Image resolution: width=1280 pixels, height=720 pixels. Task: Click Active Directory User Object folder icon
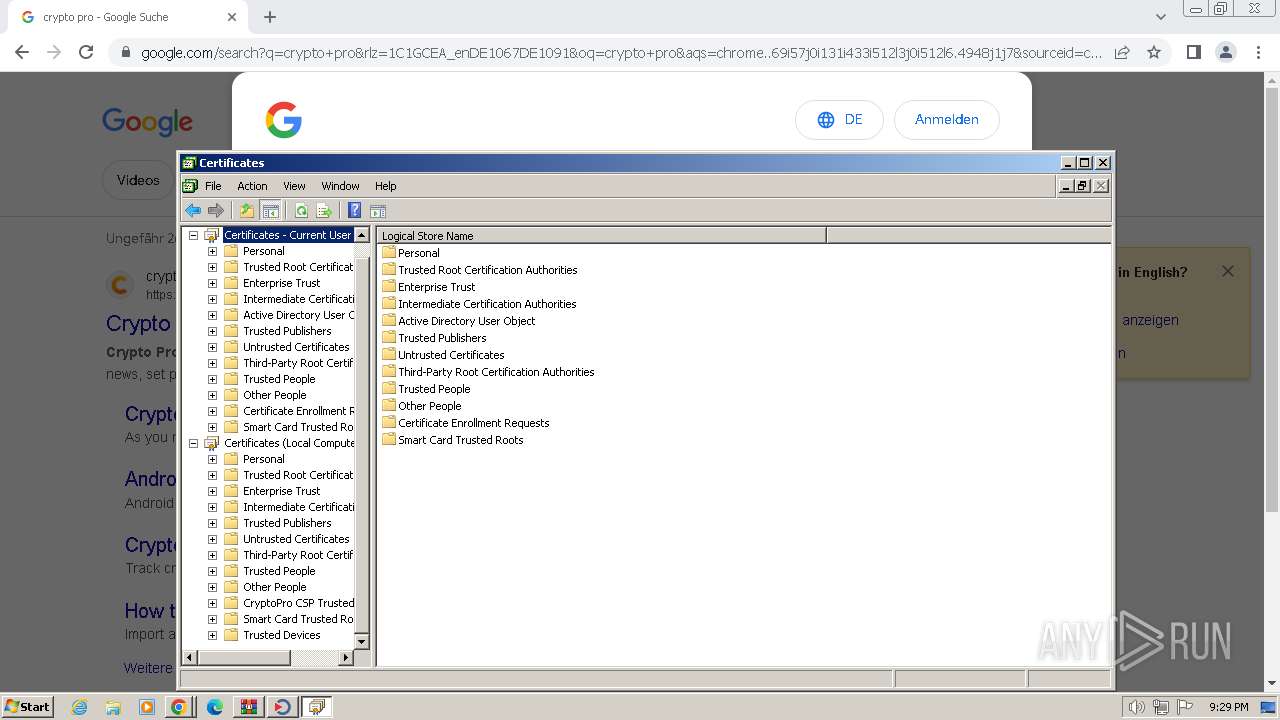click(389, 321)
